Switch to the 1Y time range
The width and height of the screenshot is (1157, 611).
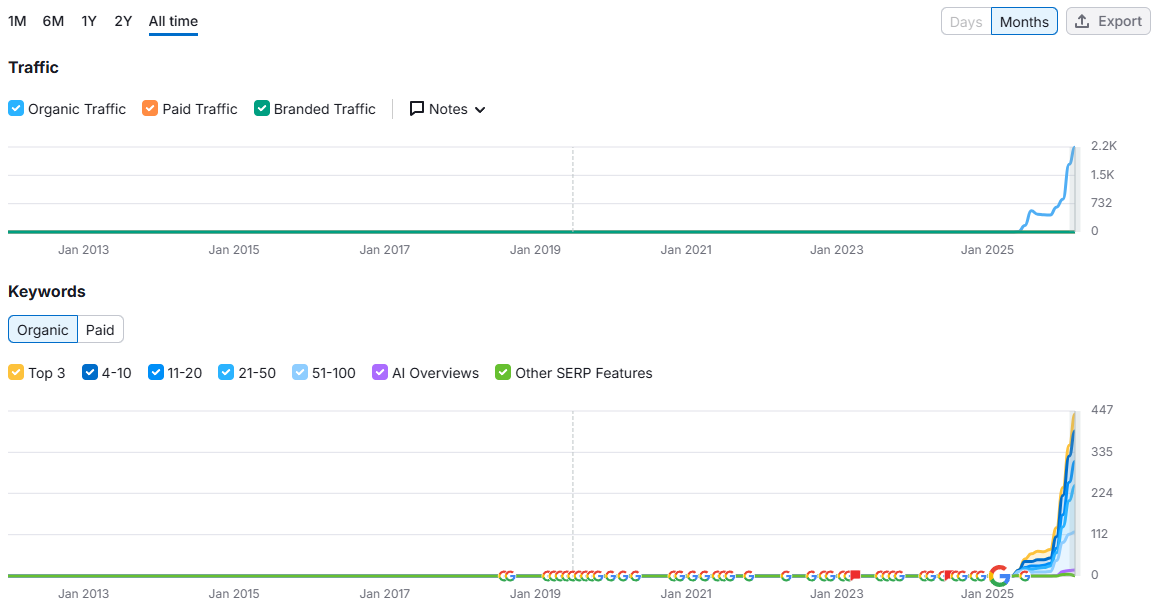[x=88, y=20]
